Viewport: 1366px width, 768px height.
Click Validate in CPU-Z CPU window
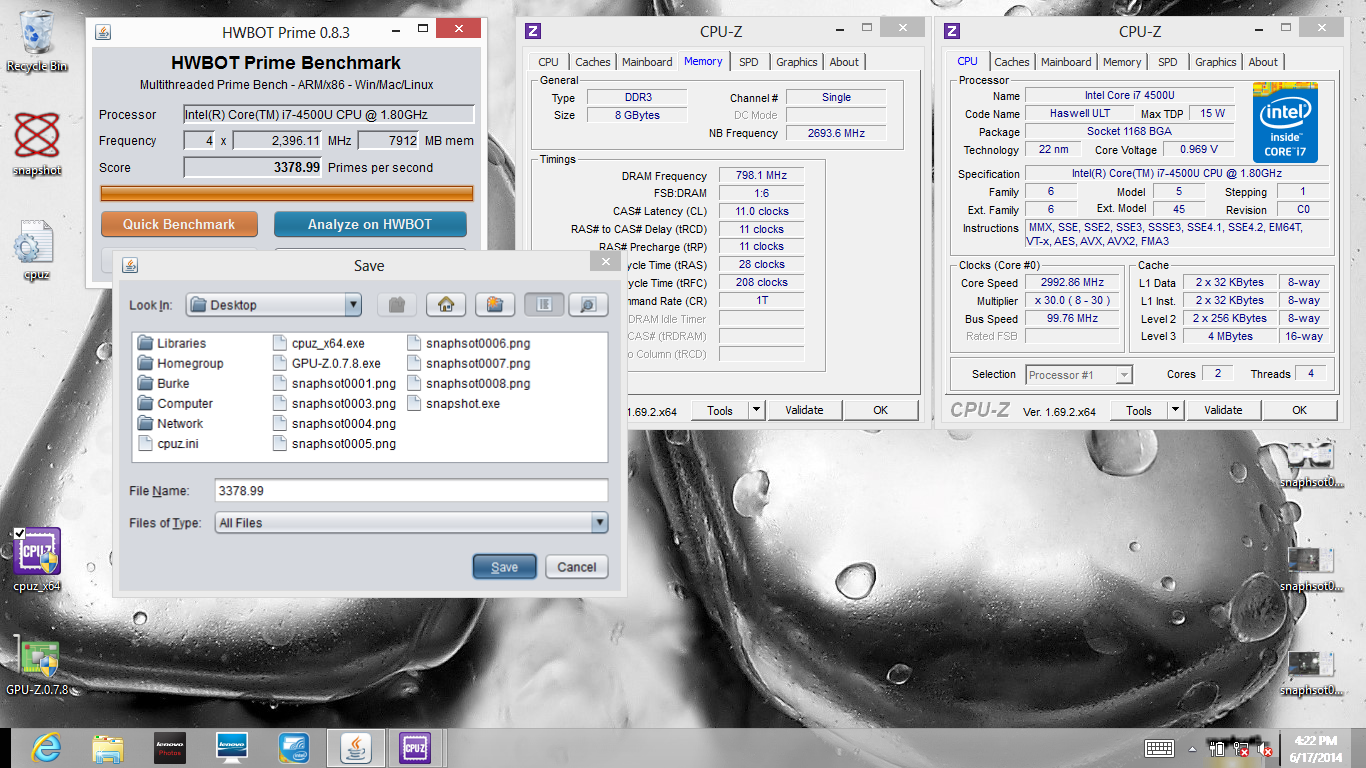click(x=1223, y=410)
